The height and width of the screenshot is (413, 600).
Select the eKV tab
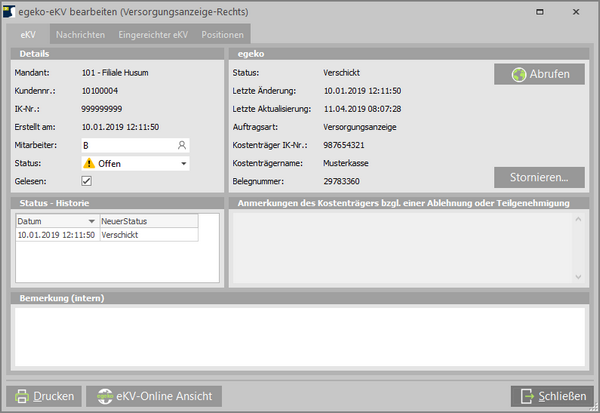pyautogui.click(x=27, y=35)
